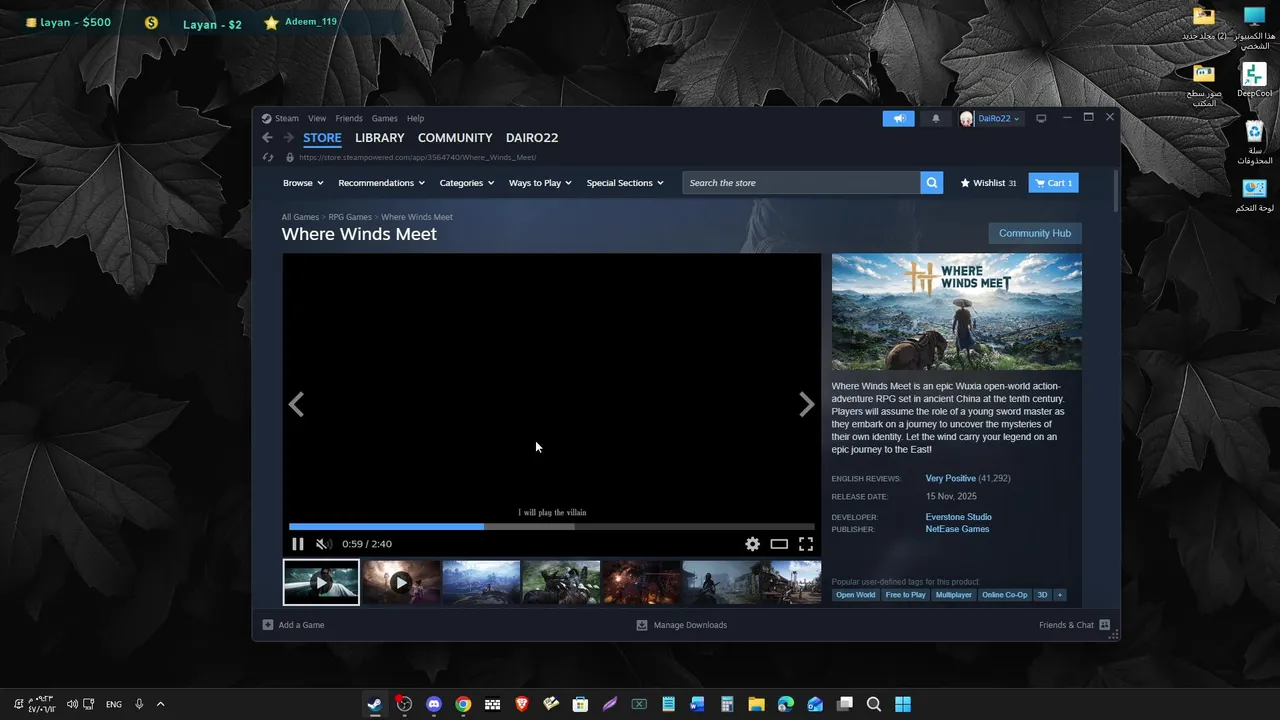Click the Where Winds Meet header image

click(x=956, y=311)
